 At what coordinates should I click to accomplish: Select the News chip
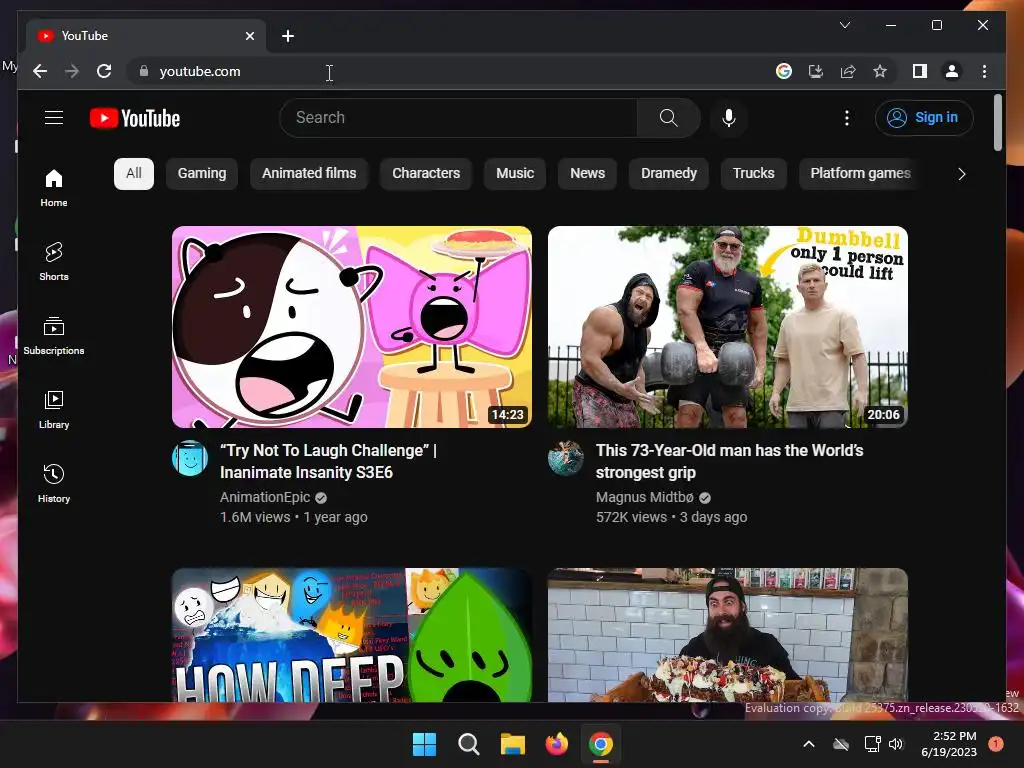tap(587, 173)
